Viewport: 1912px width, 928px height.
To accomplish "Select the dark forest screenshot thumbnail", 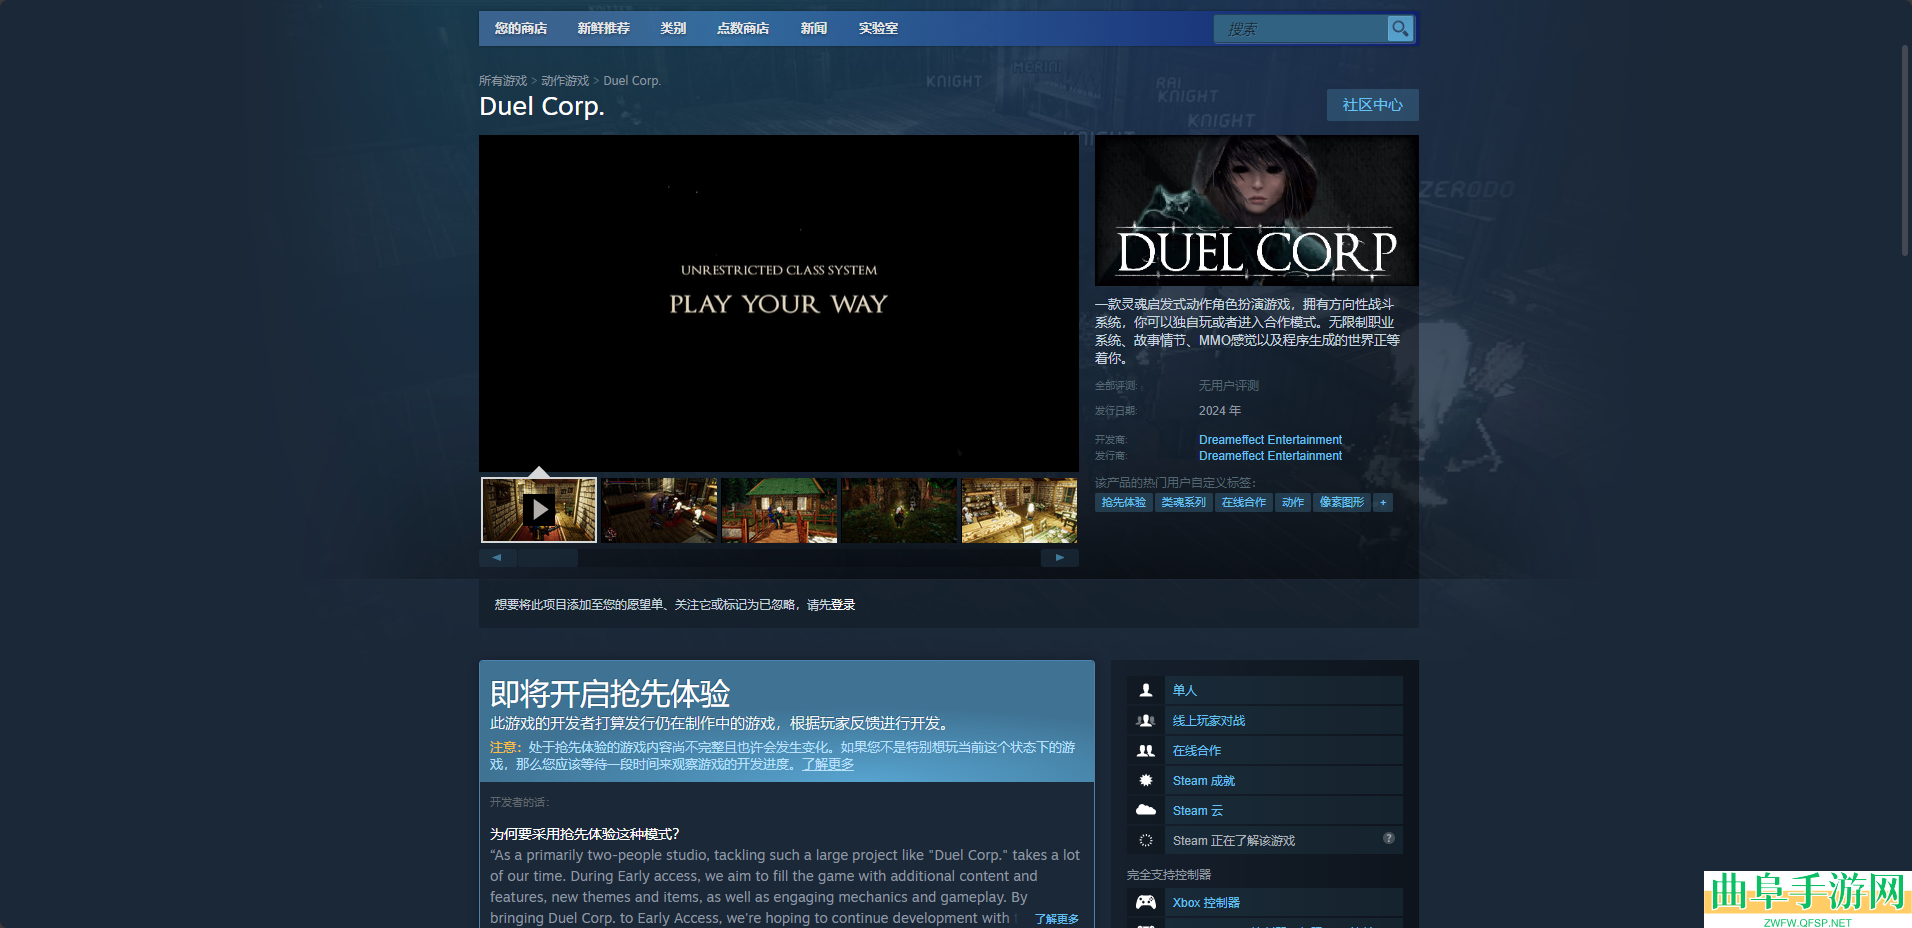I will pos(899,510).
